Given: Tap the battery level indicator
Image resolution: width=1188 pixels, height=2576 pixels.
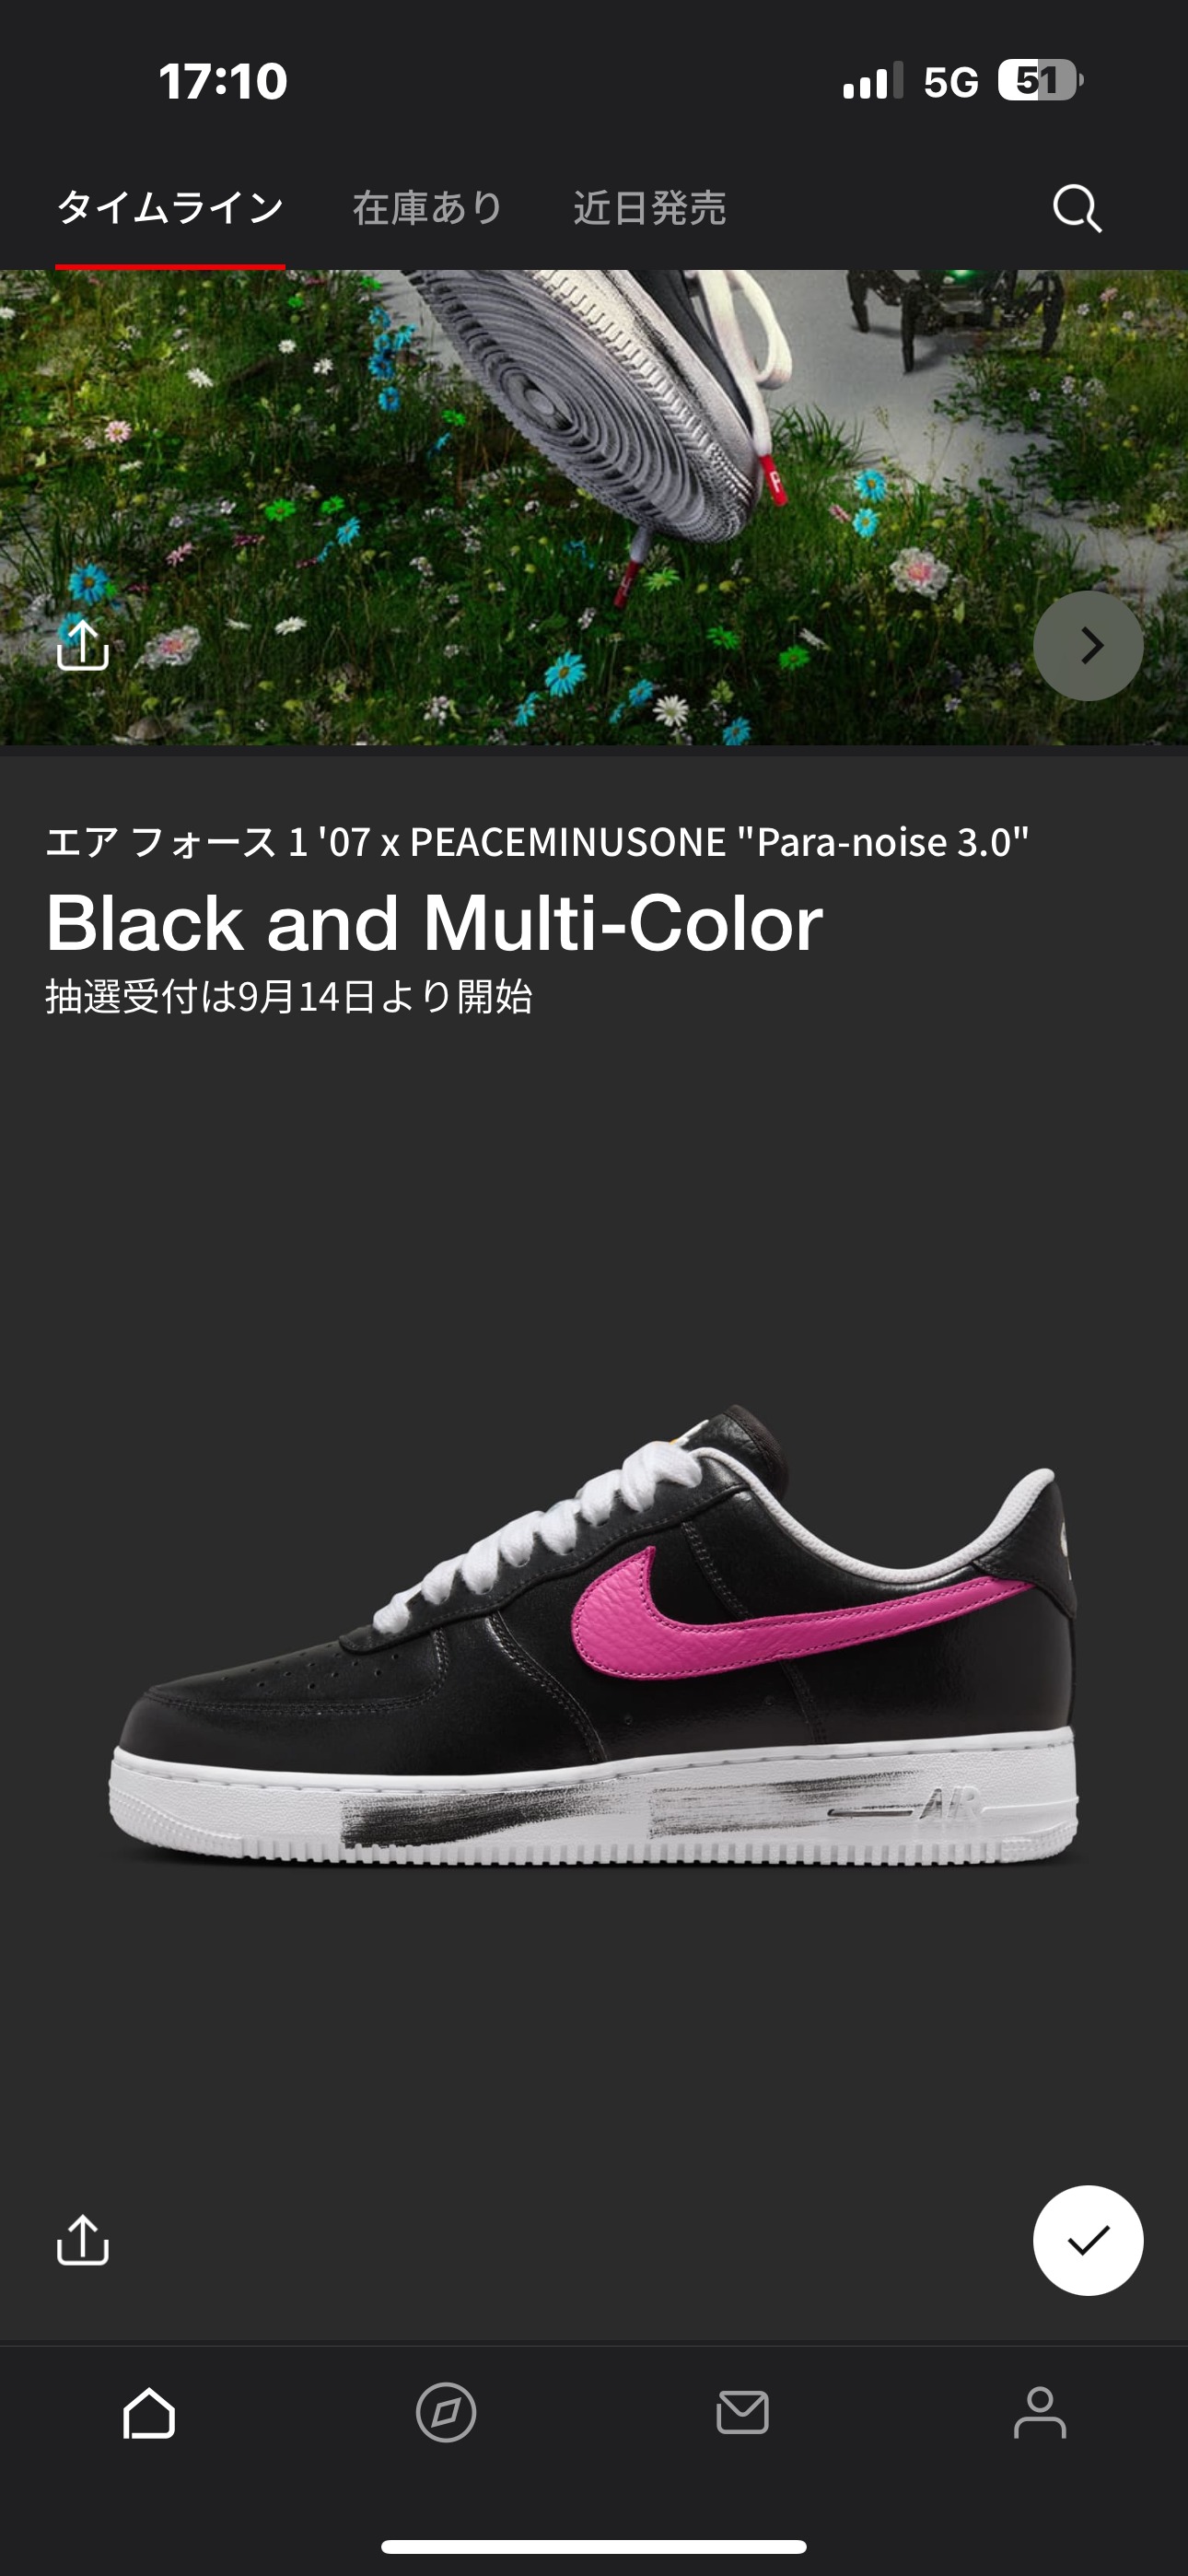Looking at the screenshot, I should pyautogui.click(x=1039, y=81).
